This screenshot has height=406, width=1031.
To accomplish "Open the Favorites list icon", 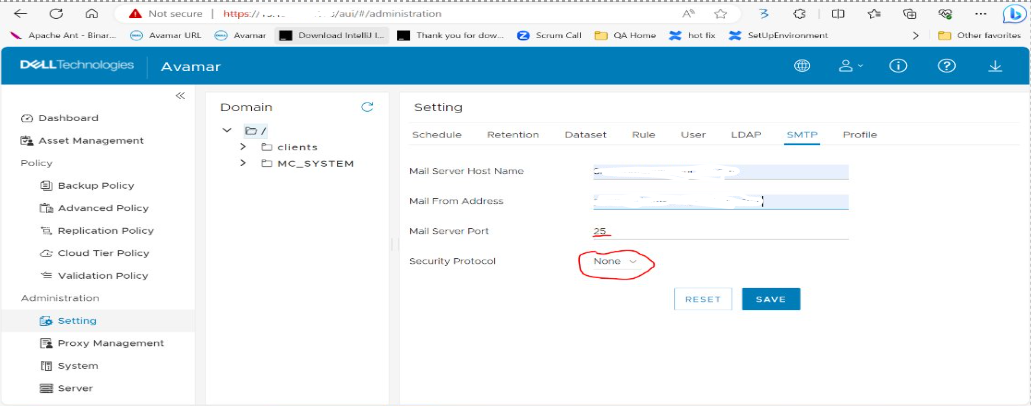I will click(x=874, y=13).
